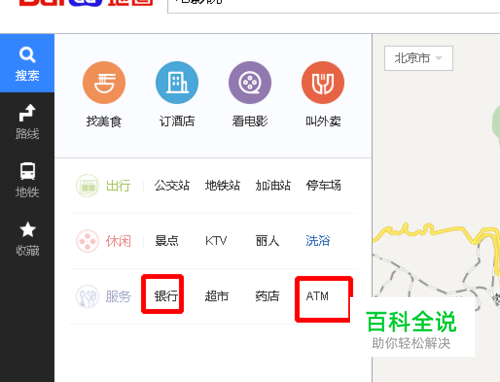
Task: Click the 找美食 label text
Action: (104, 121)
